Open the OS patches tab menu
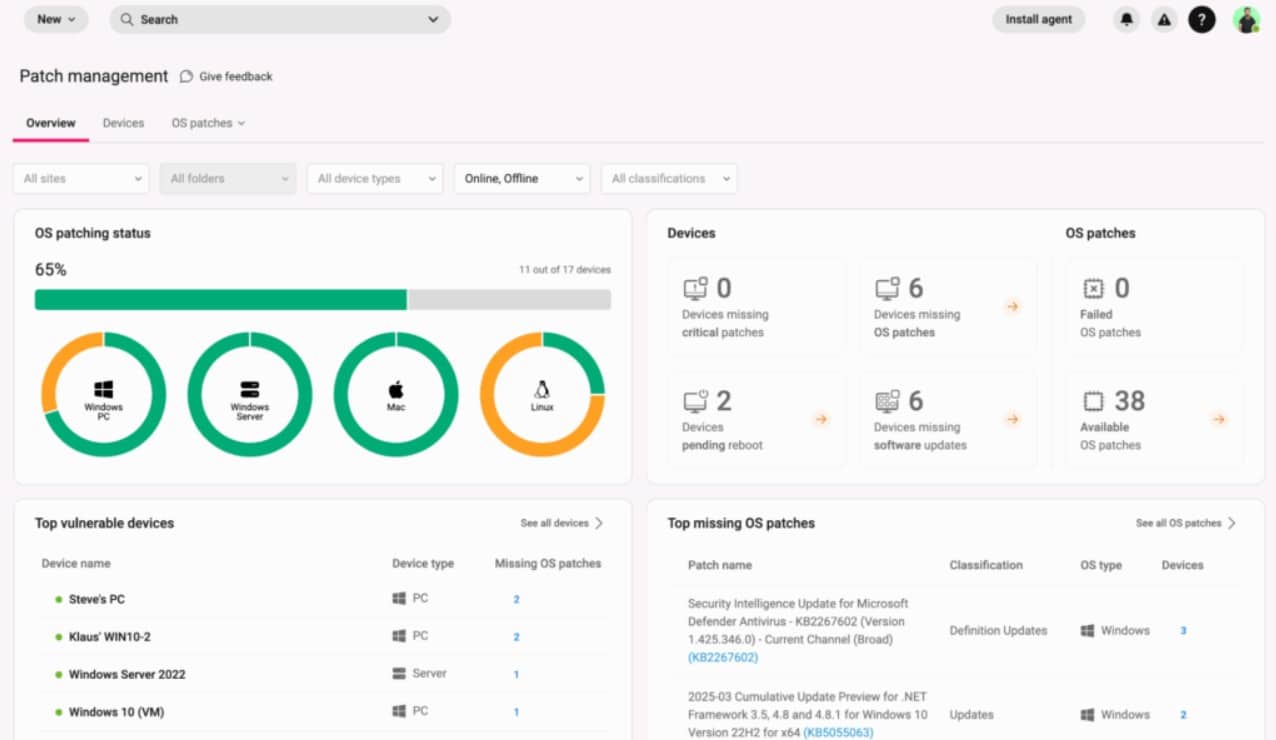The image size is (1276, 740). tap(208, 123)
